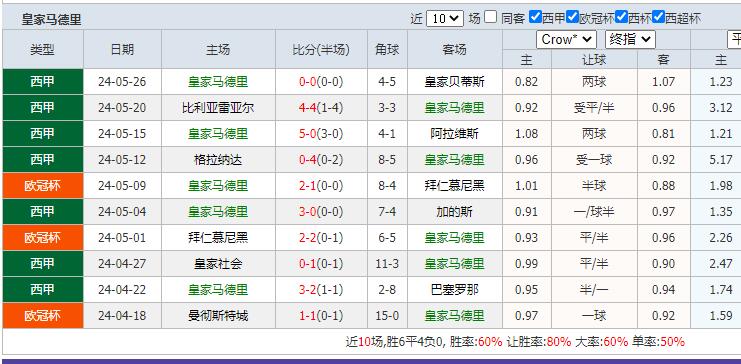
Task: Click handicap 半/一 for 巴塞罗那 match
Action: pyautogui.click(x=594, y=290)
